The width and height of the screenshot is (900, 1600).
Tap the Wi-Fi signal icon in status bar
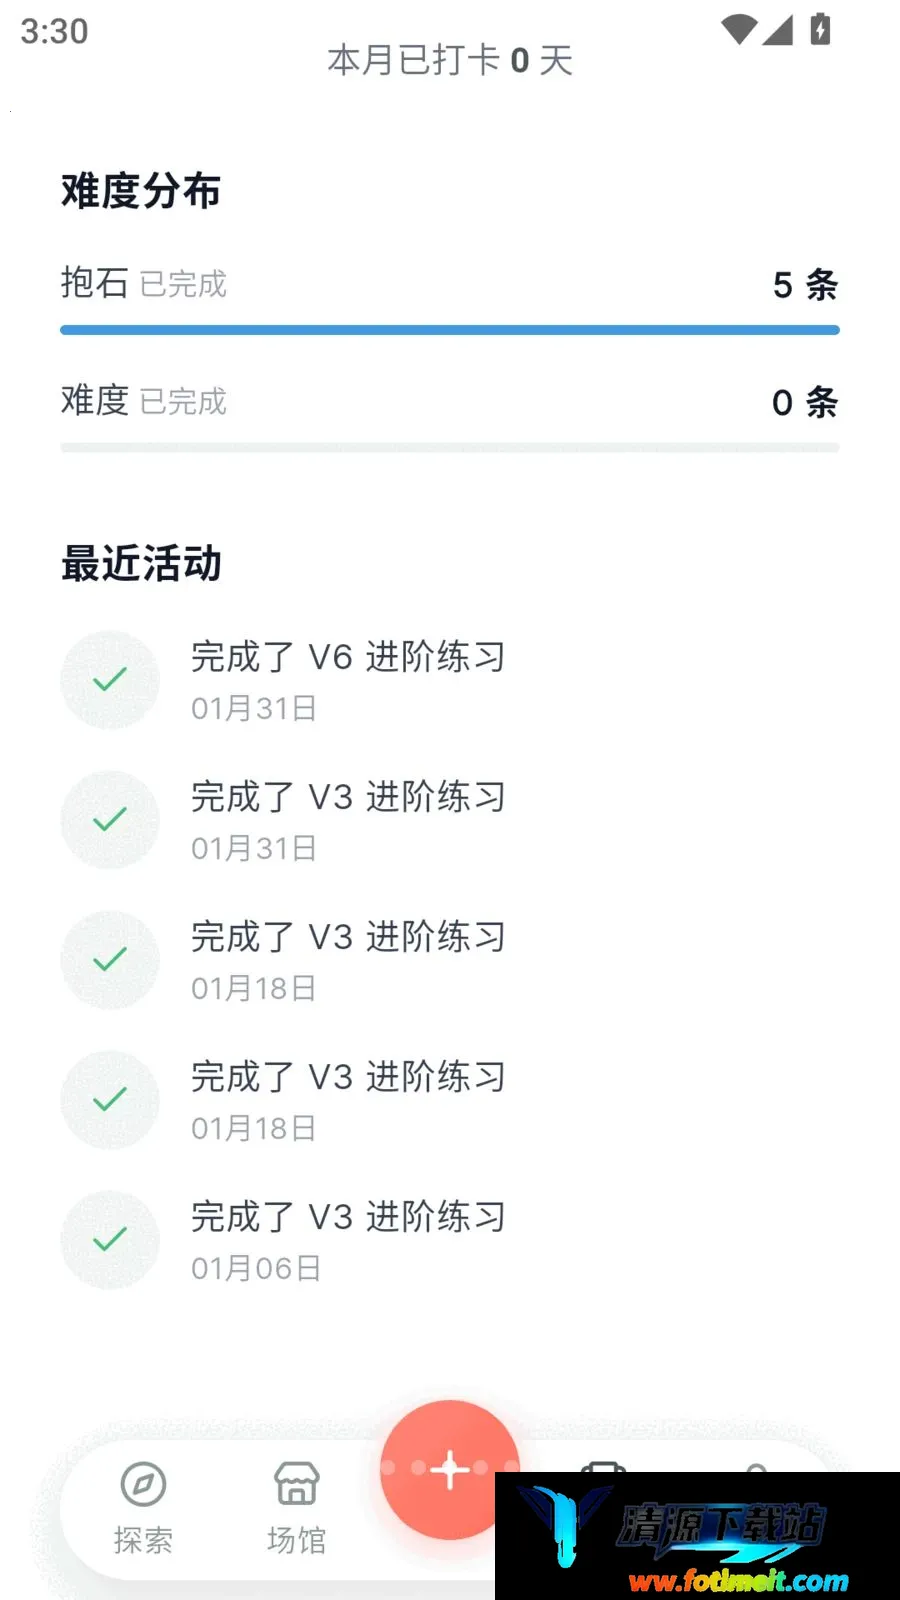pyautogui.click(x=739, y=30)
